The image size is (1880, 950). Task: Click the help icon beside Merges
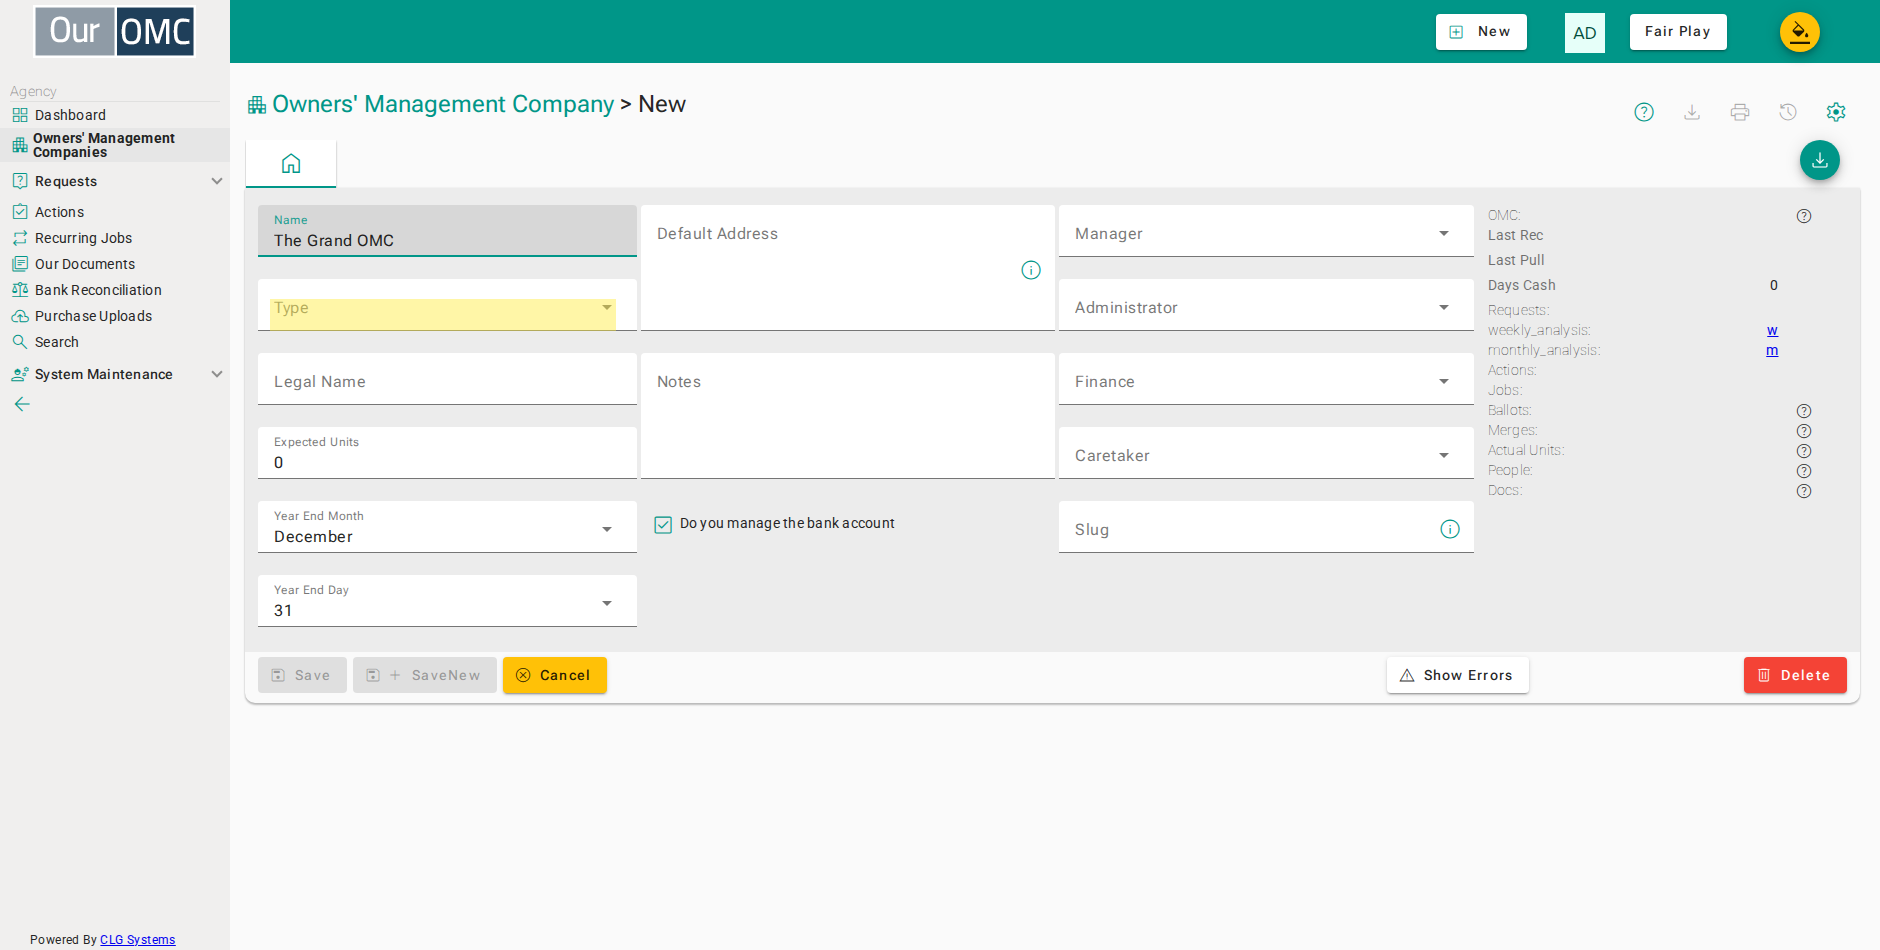point(1804,431)
